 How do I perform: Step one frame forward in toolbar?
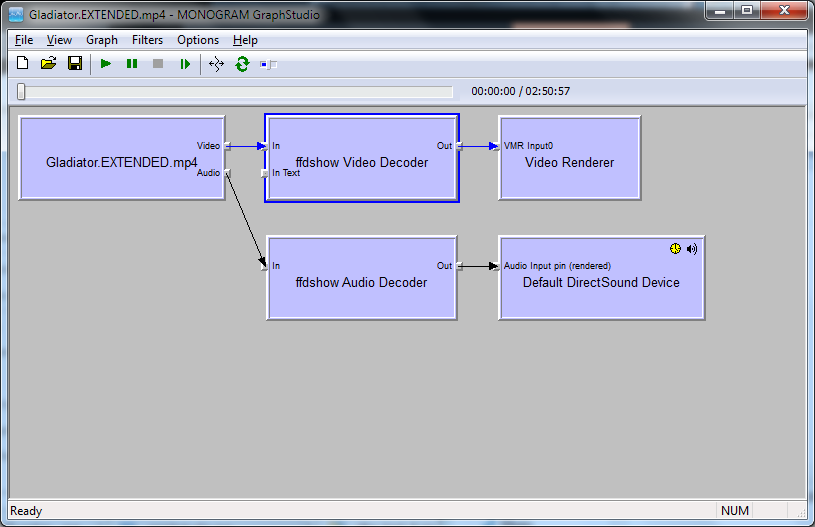(185, 64)
